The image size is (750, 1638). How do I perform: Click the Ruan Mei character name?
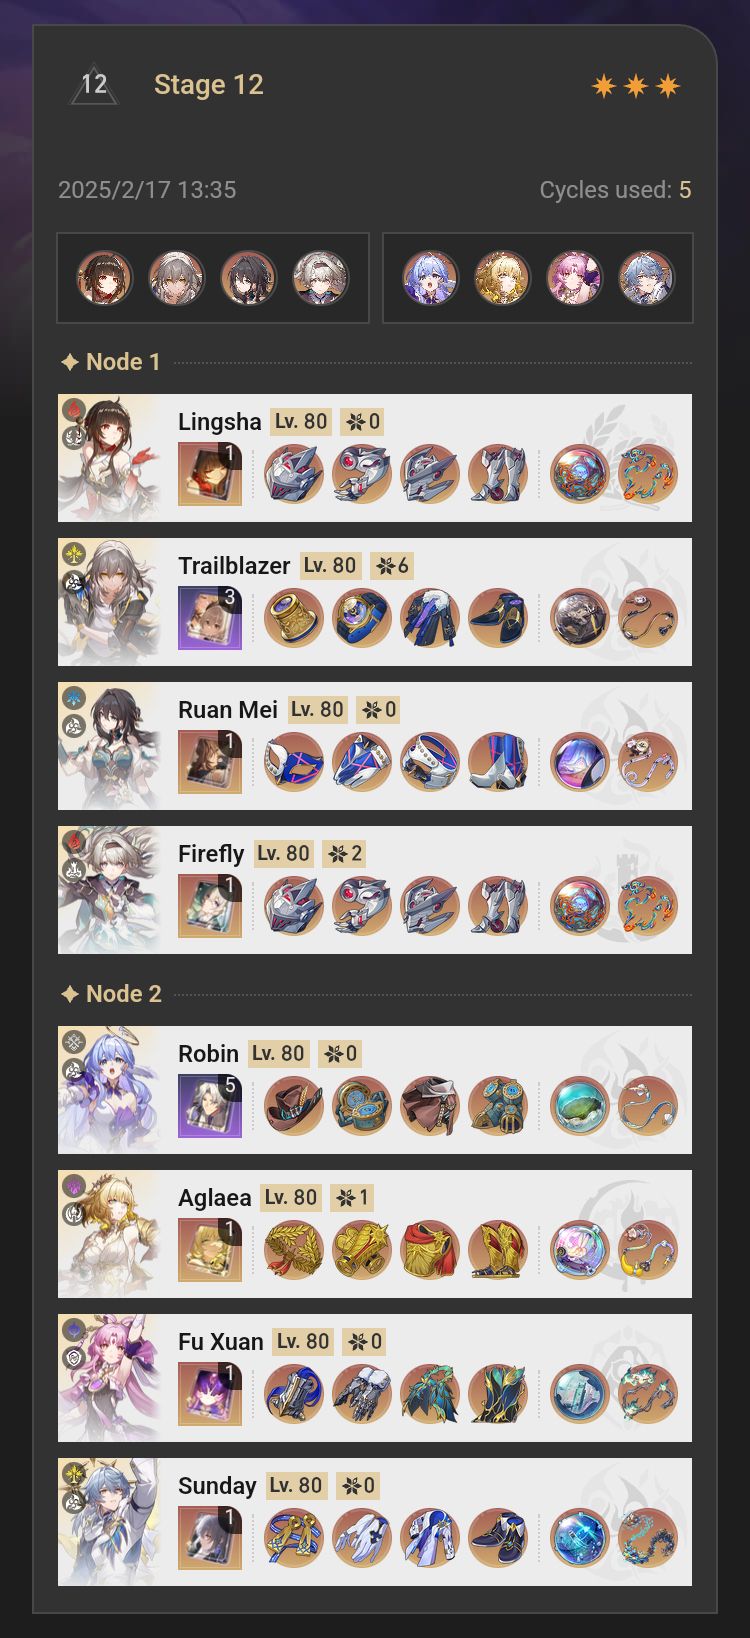228,710
